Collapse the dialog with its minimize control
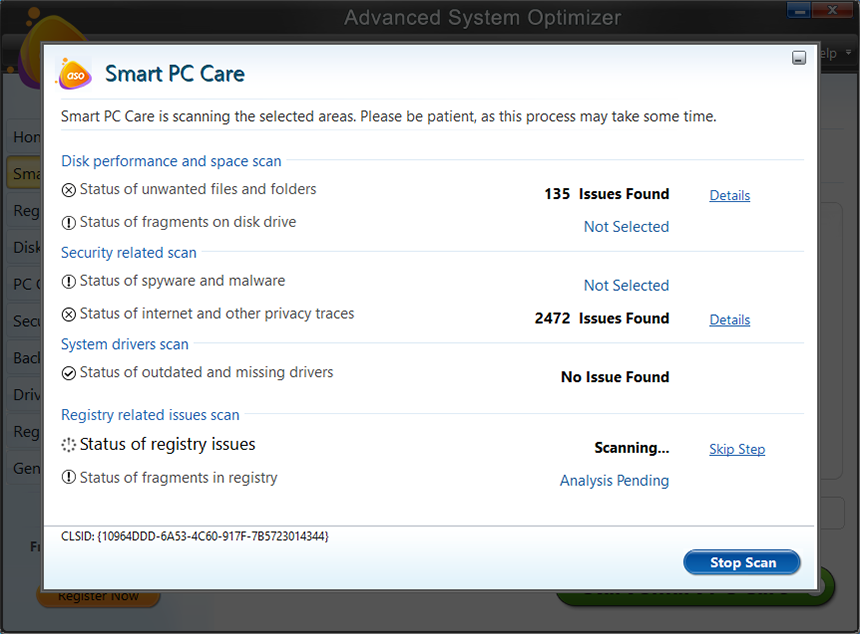 coord(799,57)
